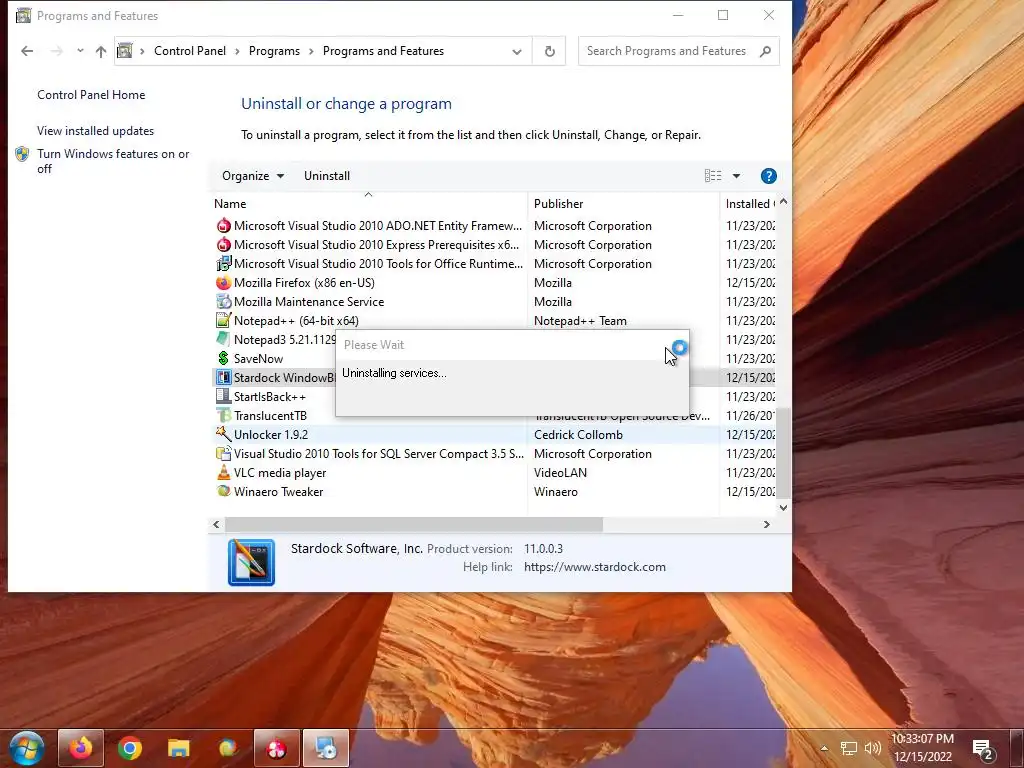Click the Uninstall toolbar button
This screenshot has width=1024, height=768.
tap(327, 176)
